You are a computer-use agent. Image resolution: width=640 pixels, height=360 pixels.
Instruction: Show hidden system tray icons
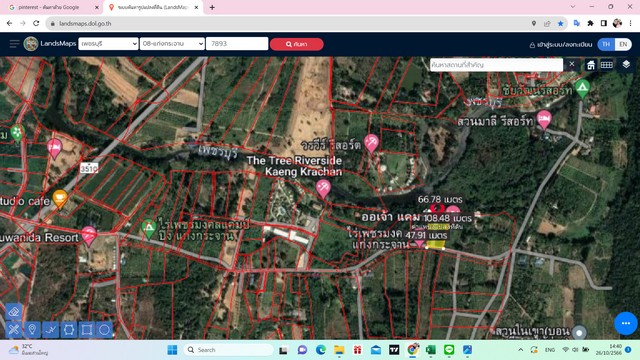tap(520, 350)
